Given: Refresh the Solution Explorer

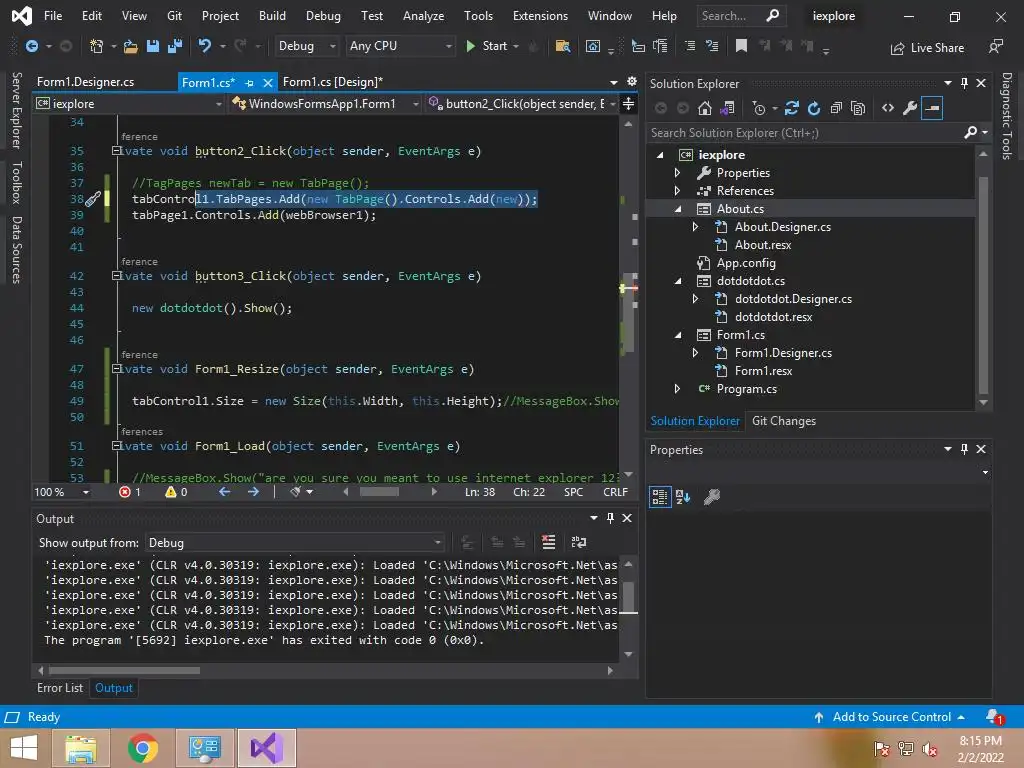Looking at the screenshot, I should tap(814, 108).
